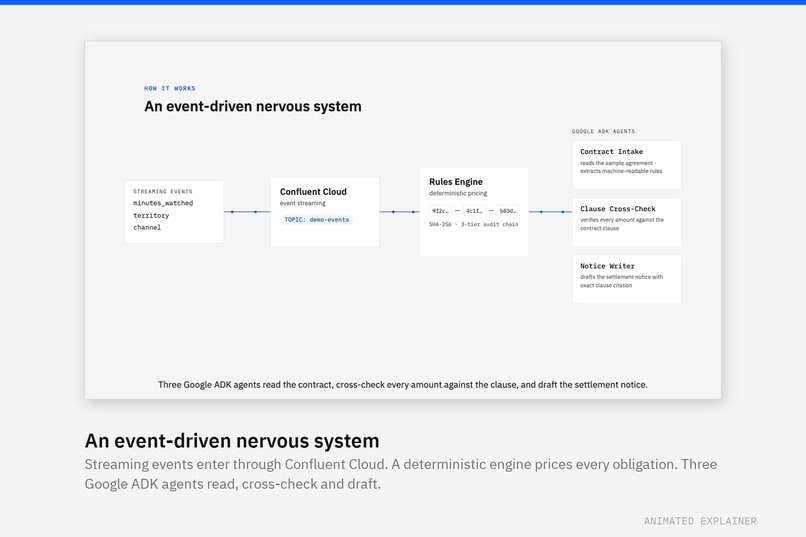Click the paragraph 'Streaming events enter through Confluent Cloud'
Screen dimensions: 806x537
pyautogui.click(x=401, y=474)
